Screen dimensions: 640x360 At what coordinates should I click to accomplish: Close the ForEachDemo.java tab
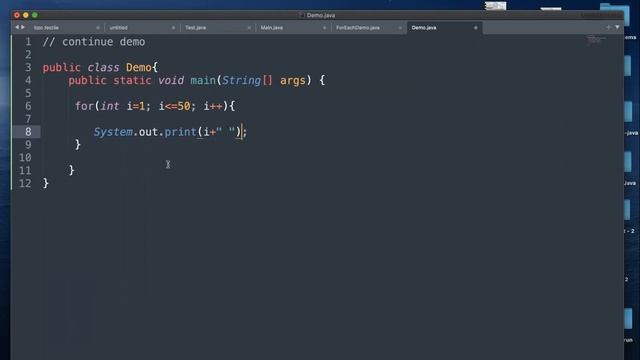point(400,28)
